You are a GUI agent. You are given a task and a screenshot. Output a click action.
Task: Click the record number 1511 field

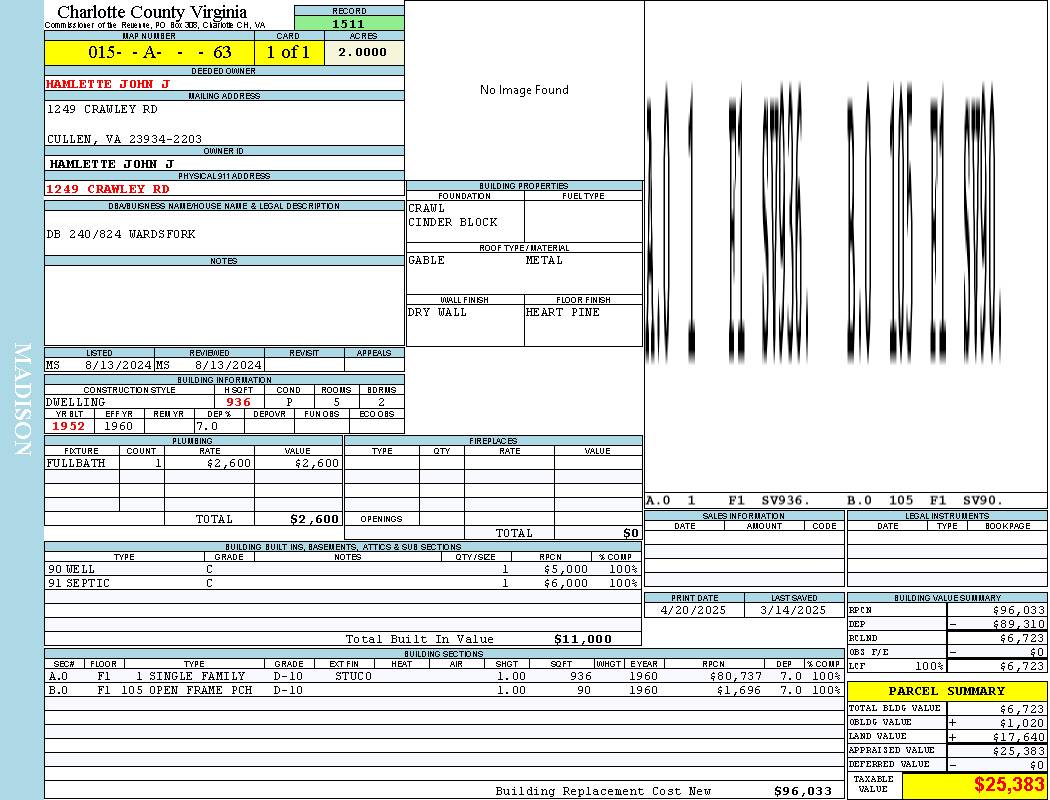[349, 23]
